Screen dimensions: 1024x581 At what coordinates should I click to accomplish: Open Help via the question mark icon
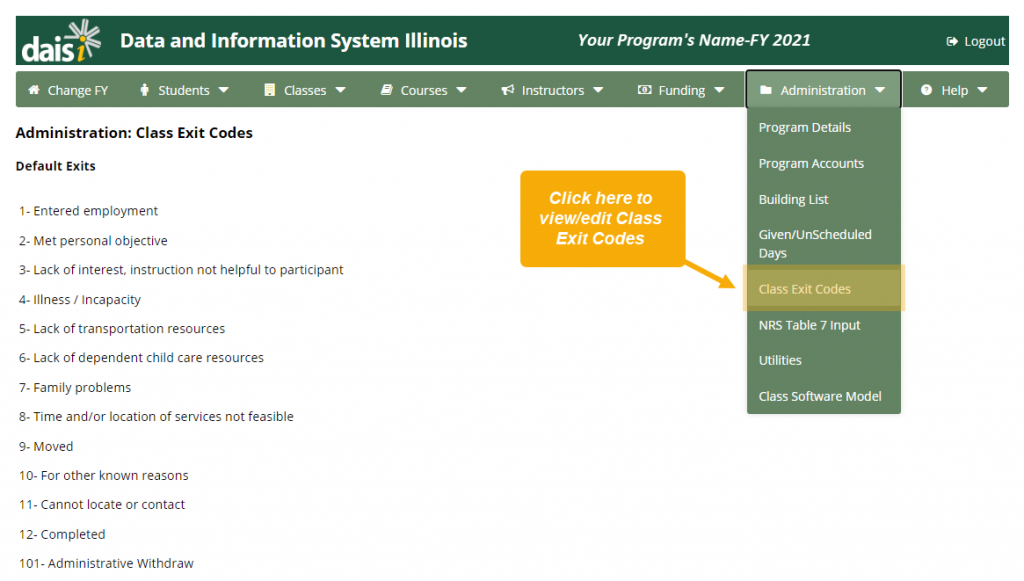(924, 89)
